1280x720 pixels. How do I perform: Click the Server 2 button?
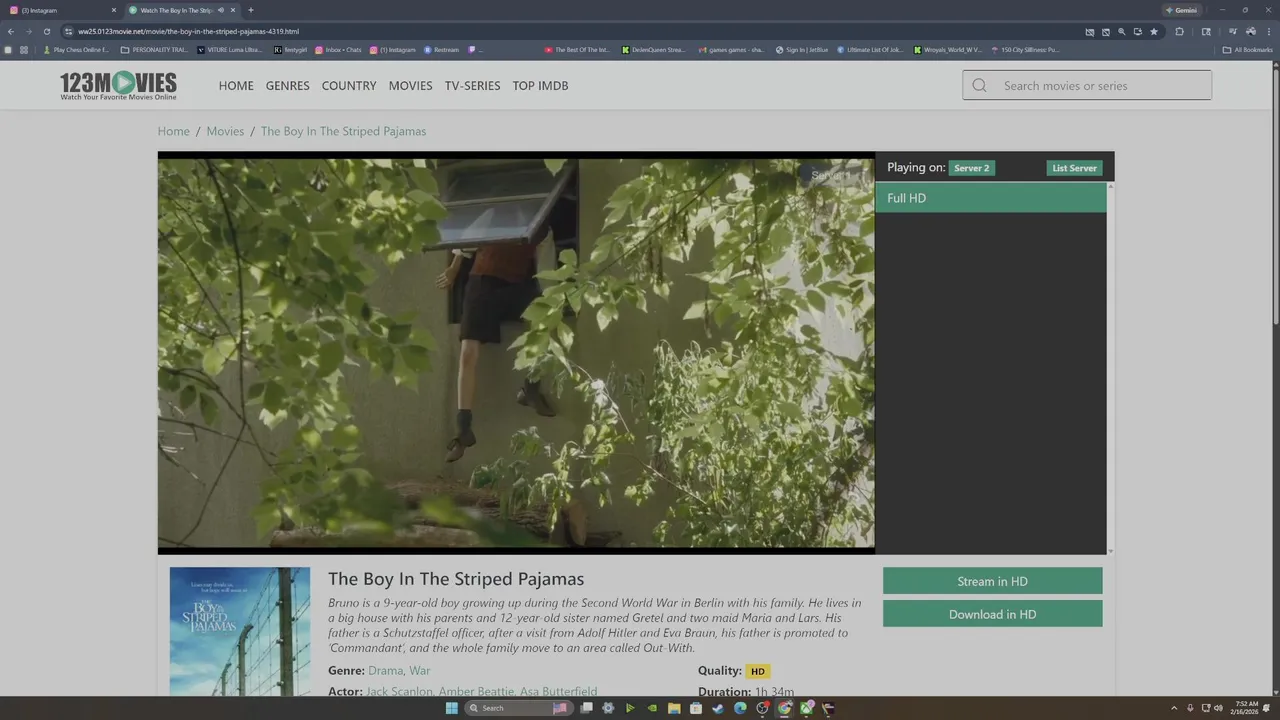(972, 168)
